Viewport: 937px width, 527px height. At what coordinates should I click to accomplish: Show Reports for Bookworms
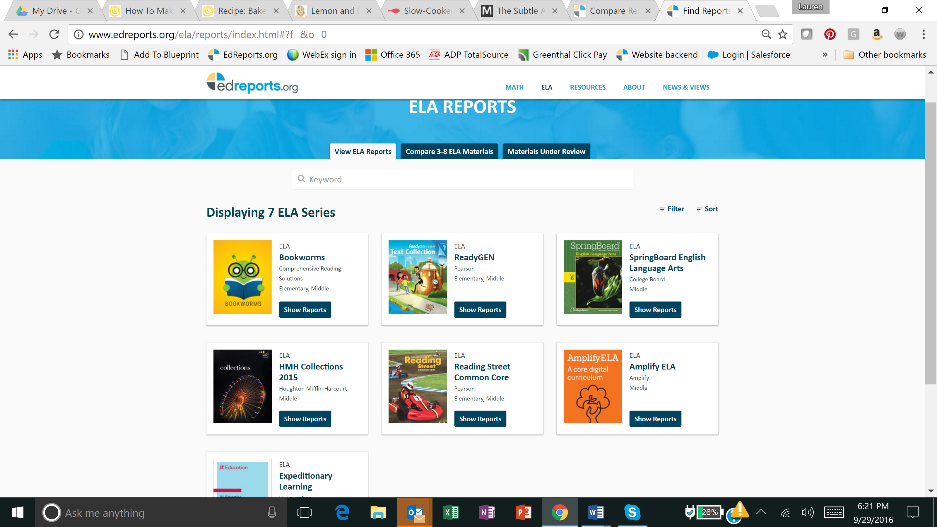[x=304, y=310]
